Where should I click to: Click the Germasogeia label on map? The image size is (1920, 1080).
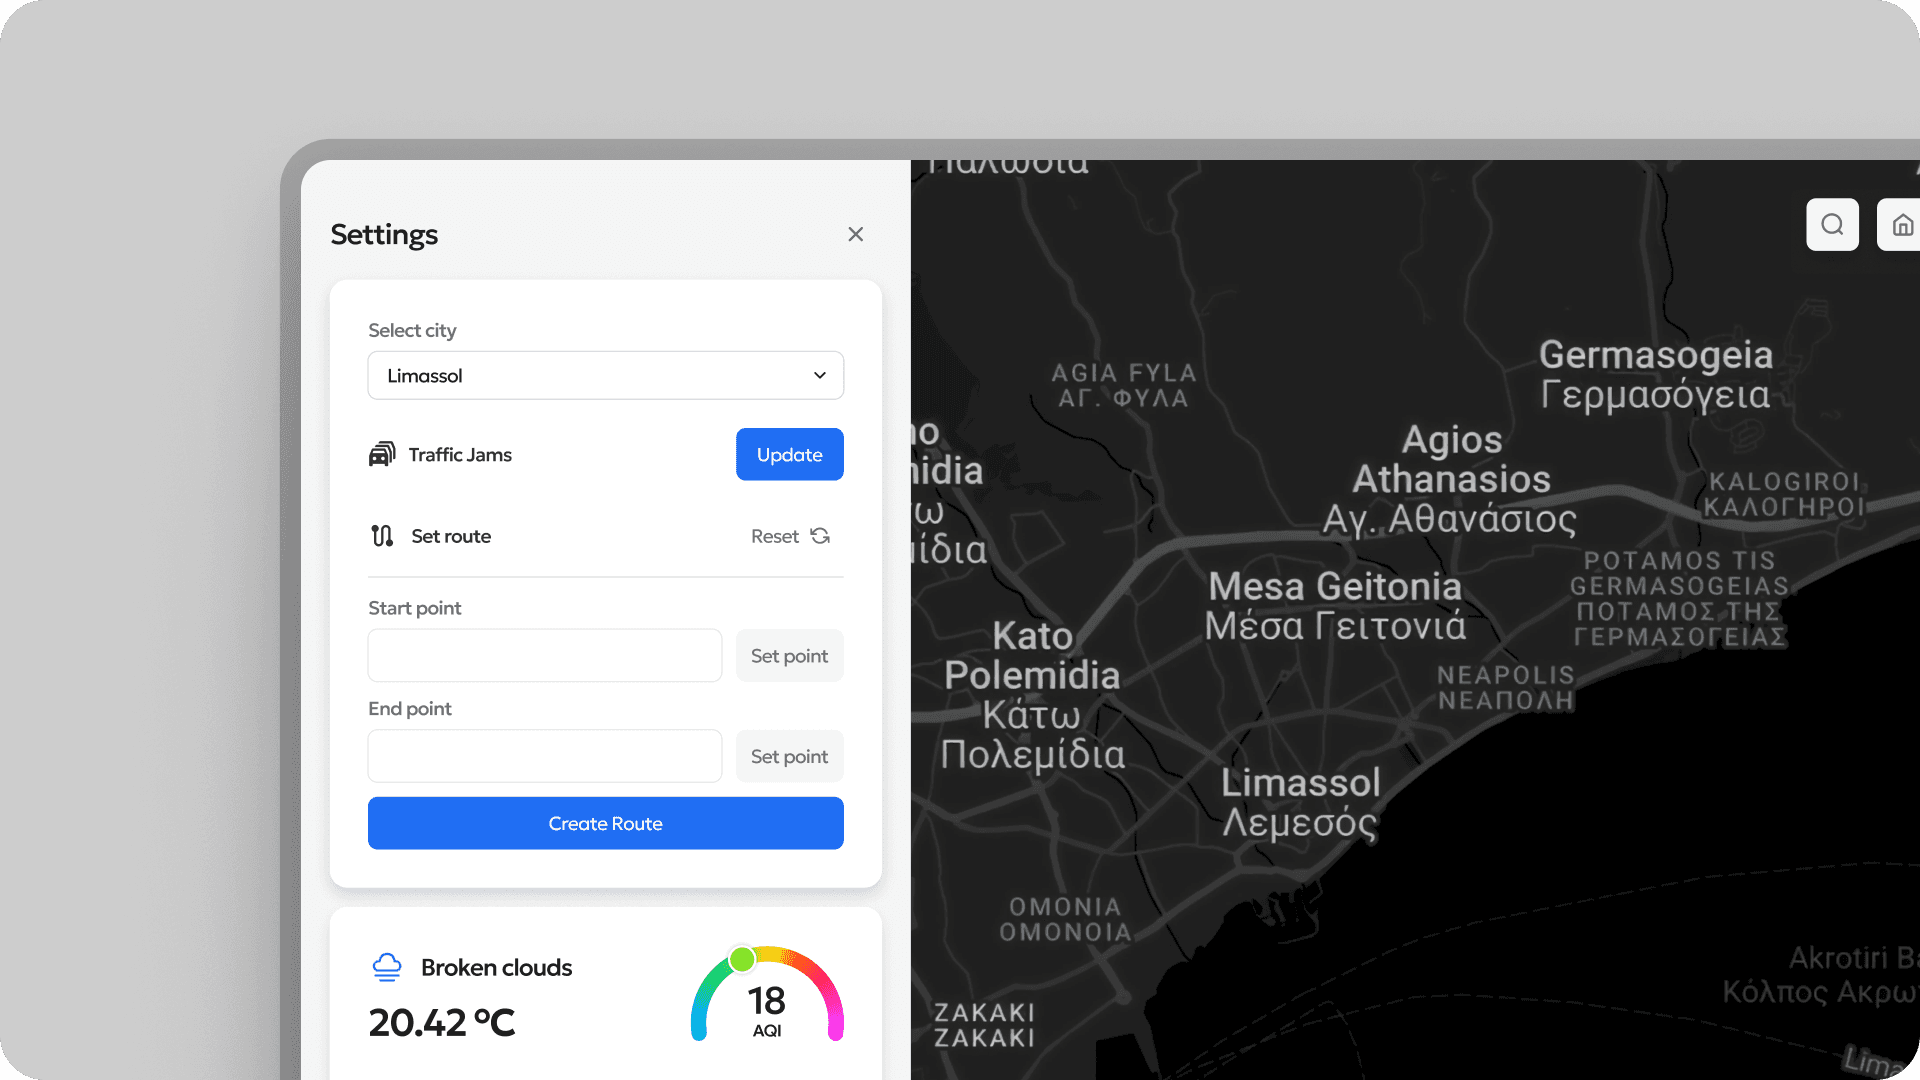pos(1655,355)
